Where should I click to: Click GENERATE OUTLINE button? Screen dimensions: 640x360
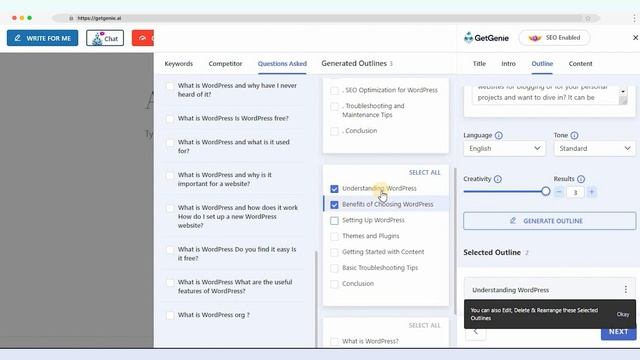(549, 221)
